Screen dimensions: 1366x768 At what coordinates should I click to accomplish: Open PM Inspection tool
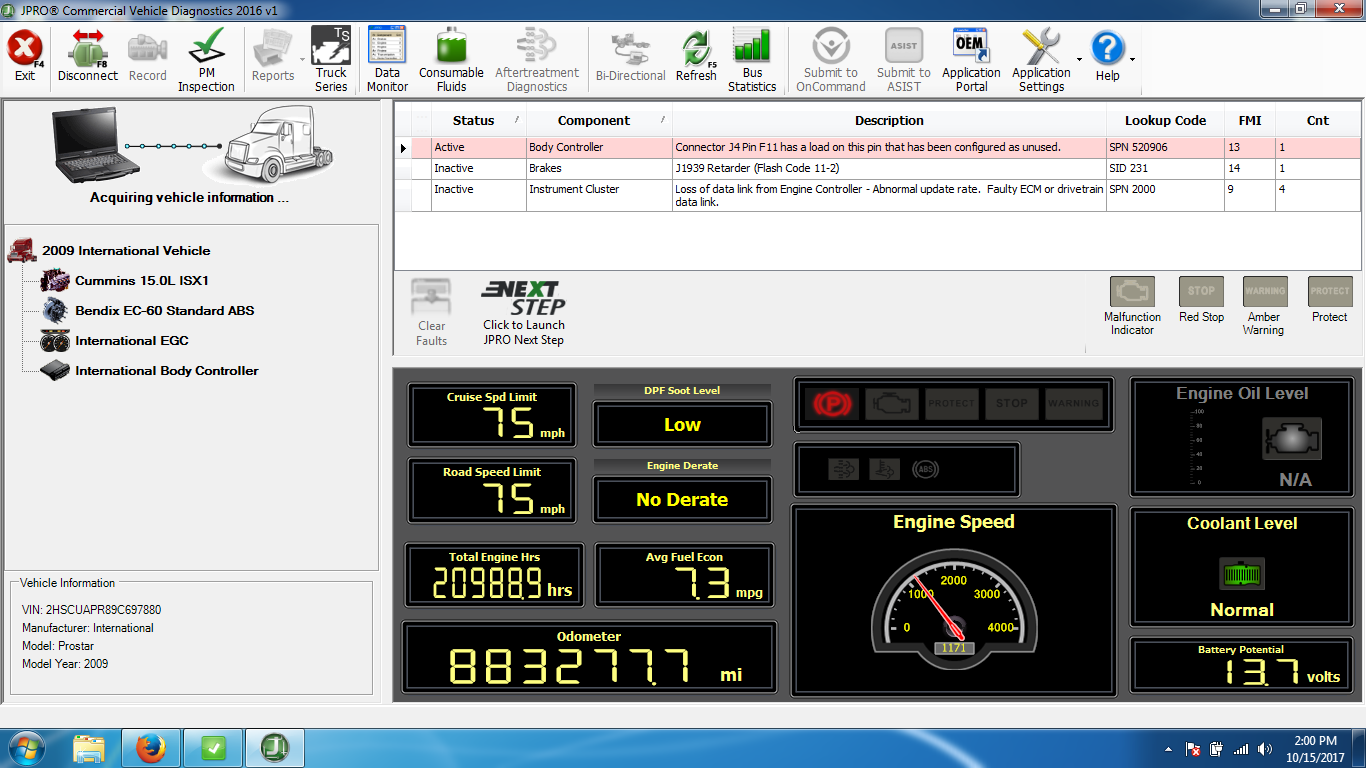206,58
